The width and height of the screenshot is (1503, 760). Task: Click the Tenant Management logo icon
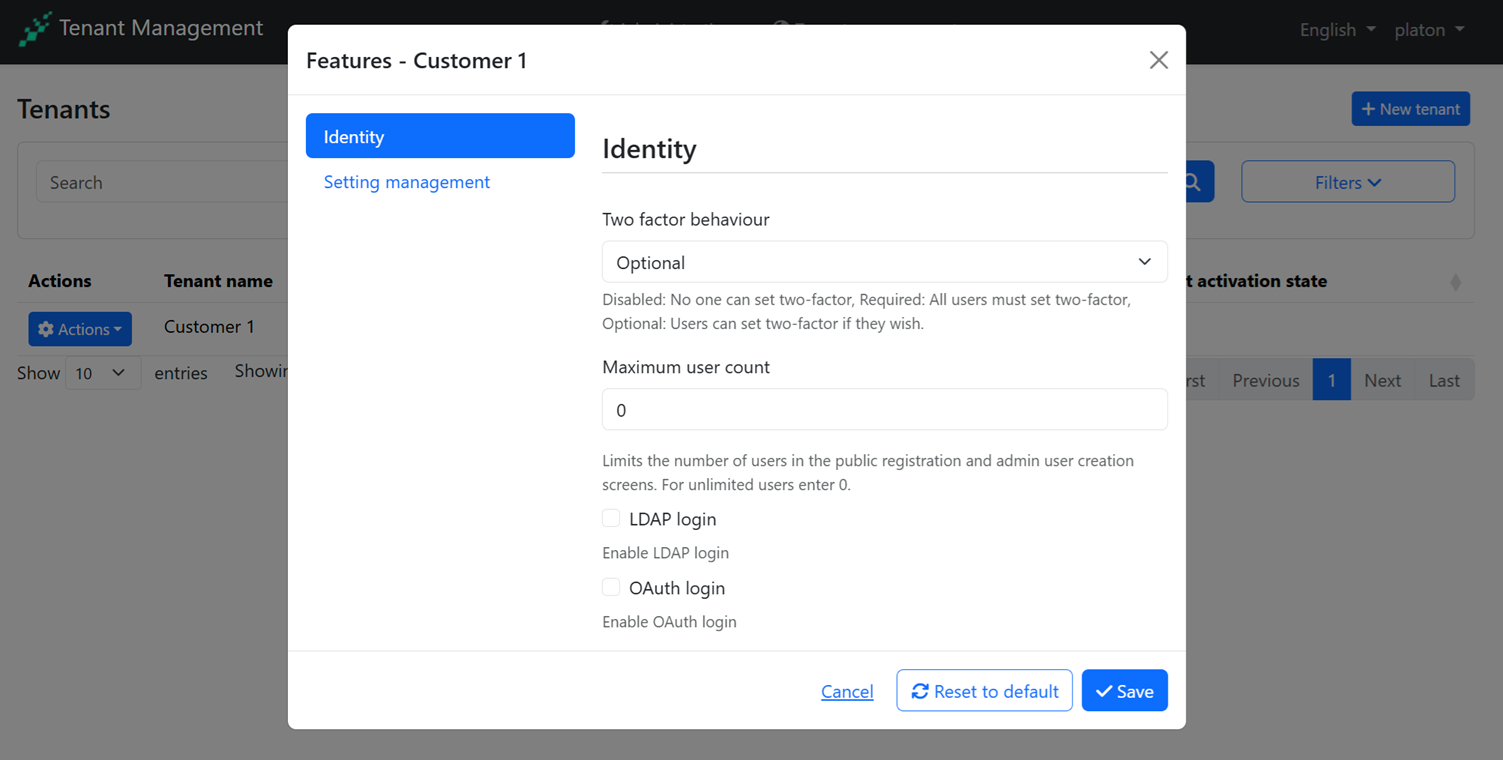[x=35, y=29]
